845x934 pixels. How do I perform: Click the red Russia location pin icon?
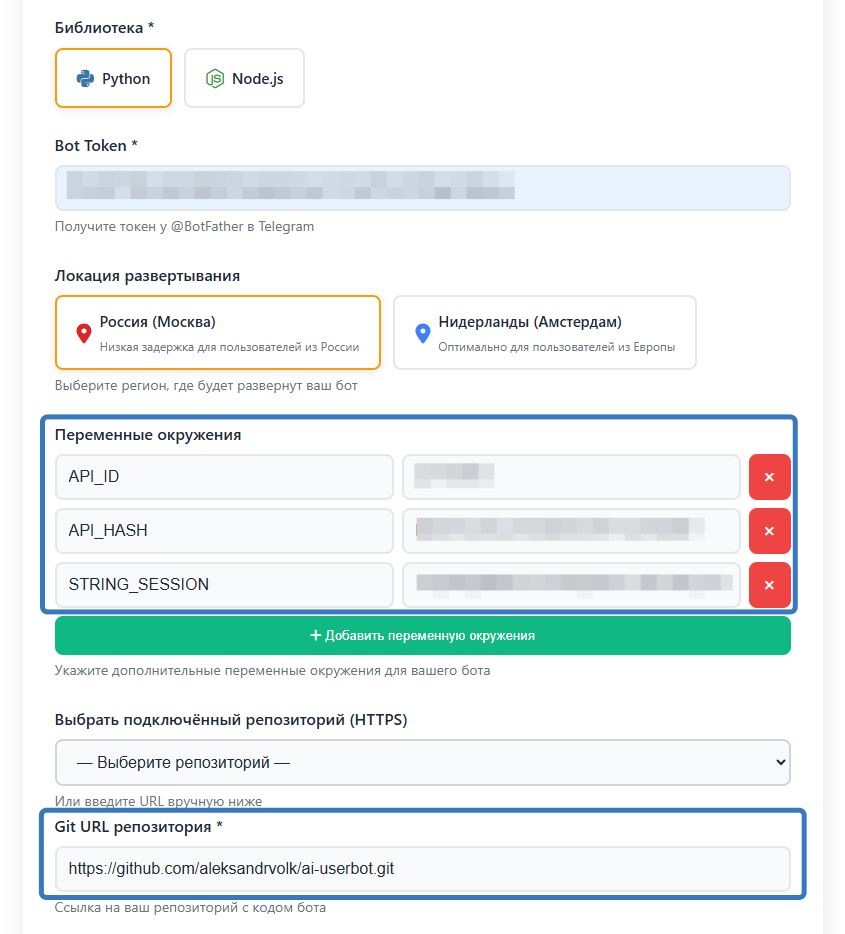tap(84, 333)
